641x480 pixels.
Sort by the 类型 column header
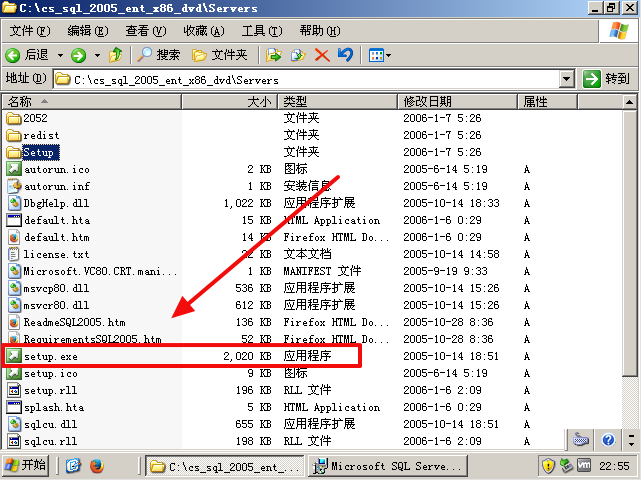pos(338,101)
